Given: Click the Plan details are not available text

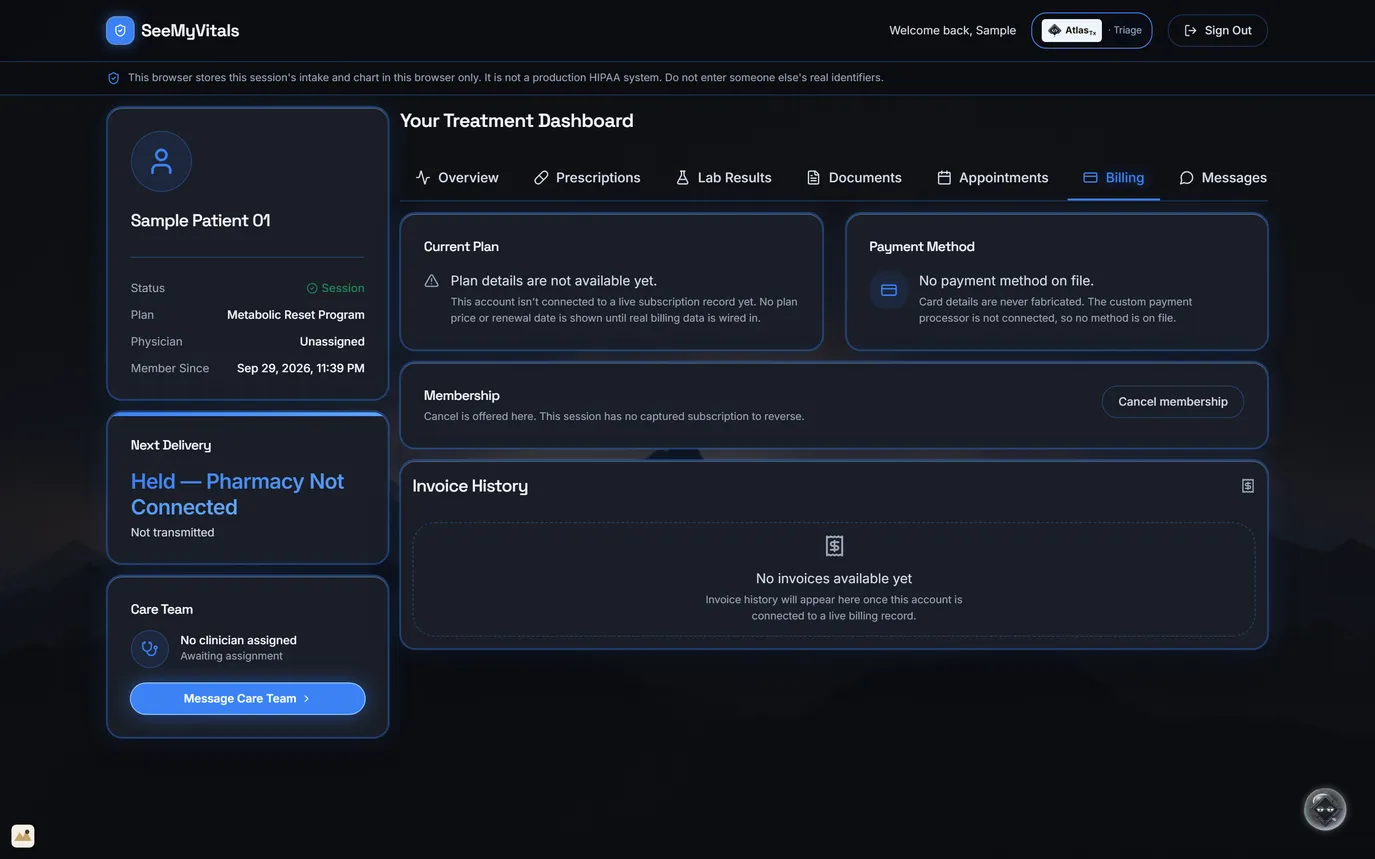Looking at the screenshot, I should [554, 281].
